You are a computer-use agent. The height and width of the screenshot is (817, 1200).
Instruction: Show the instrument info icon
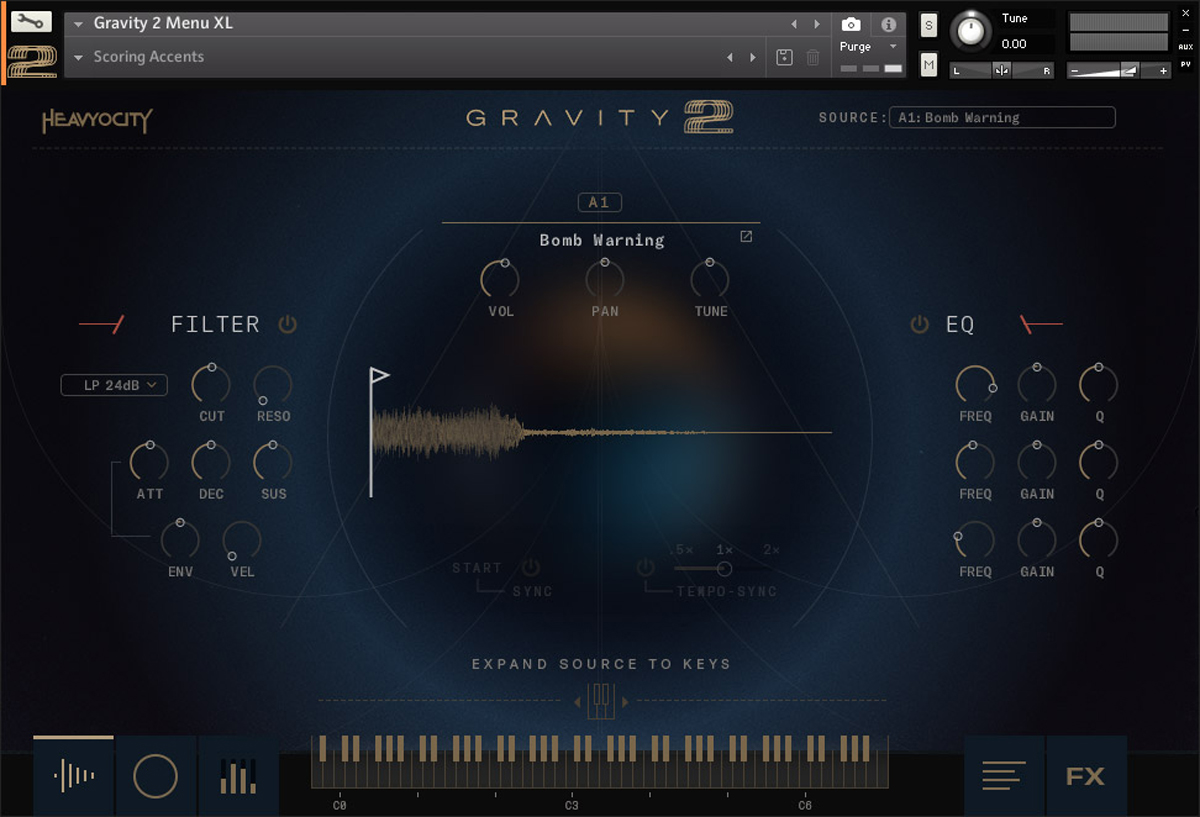(x=888, y=24)
